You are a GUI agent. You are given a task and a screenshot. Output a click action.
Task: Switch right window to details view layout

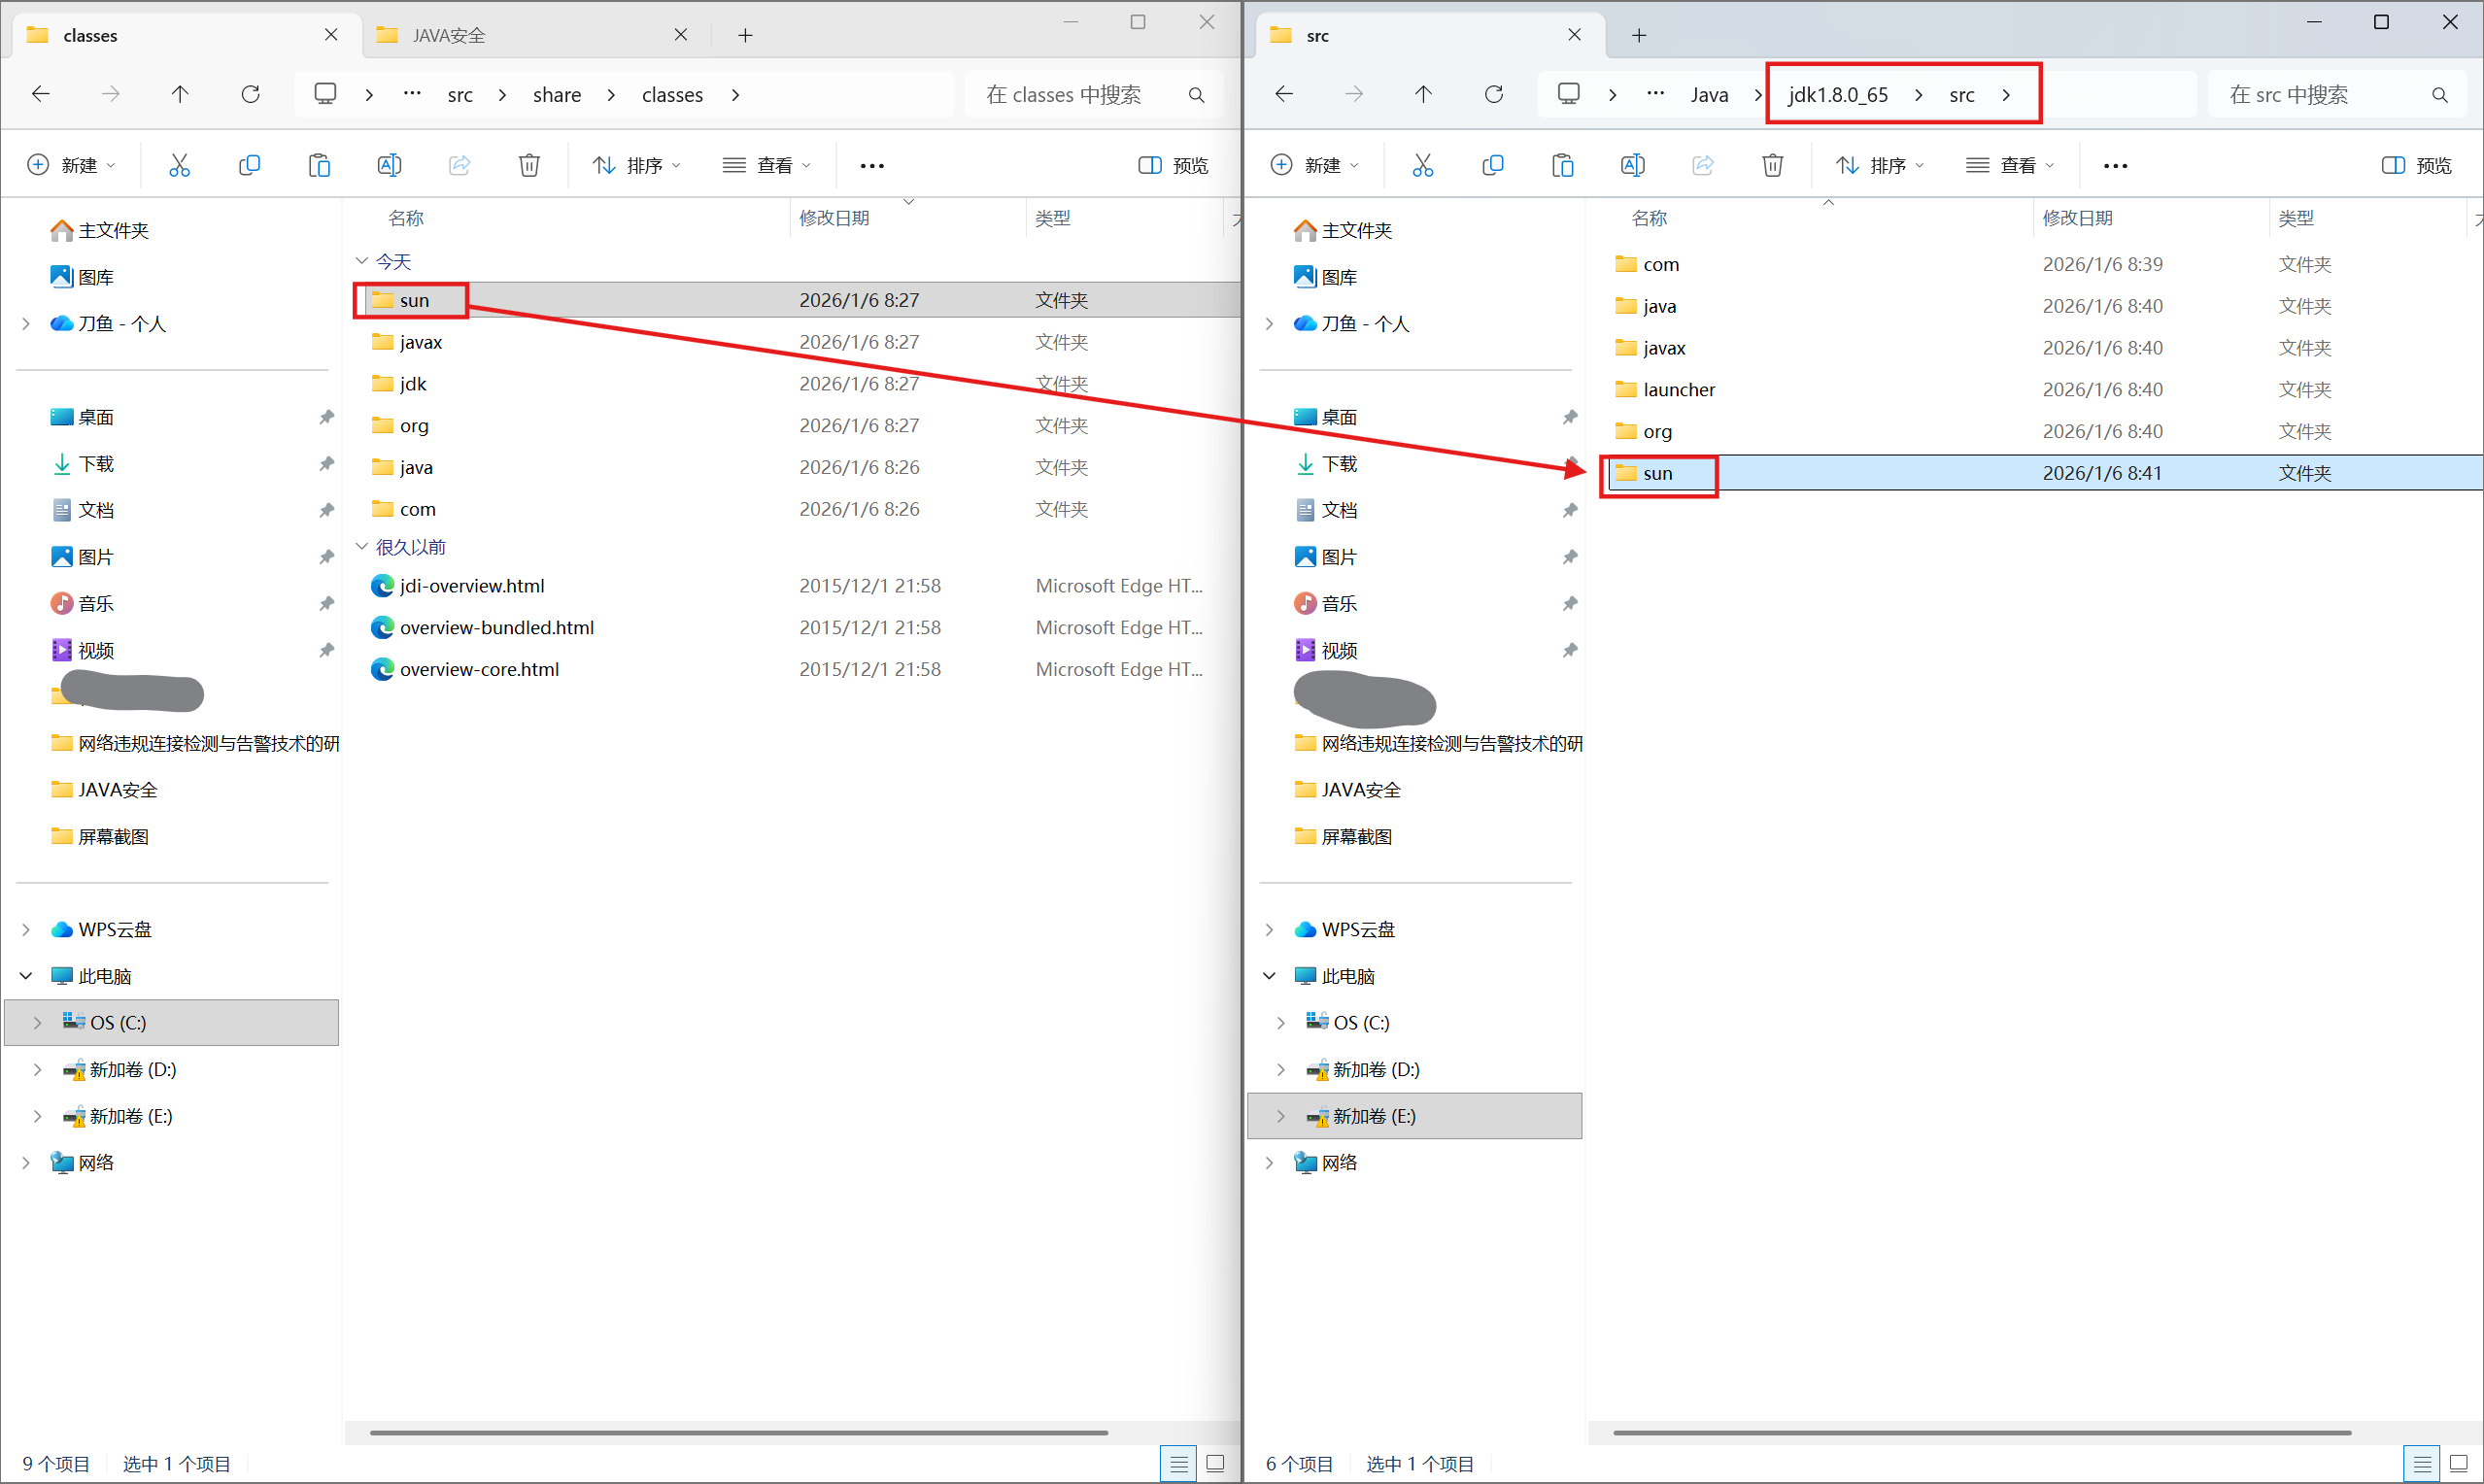2421,1464
